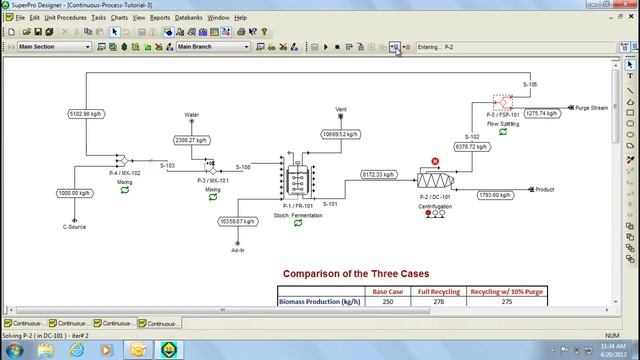The width and height of the screenshot is (640, 360).
Task: Expand the Main Branch dropdown
Action: pyautogui.click(x=246, y=47)
